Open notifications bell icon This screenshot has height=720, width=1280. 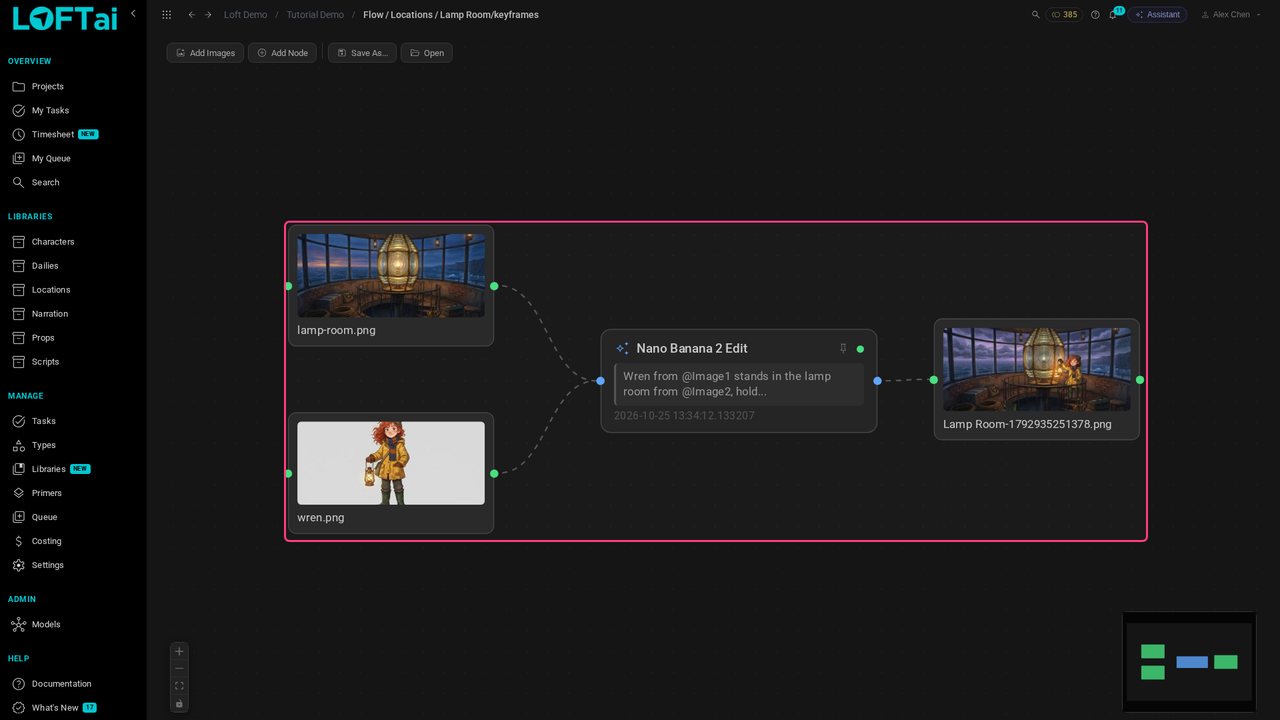(x=1112, y=15)
